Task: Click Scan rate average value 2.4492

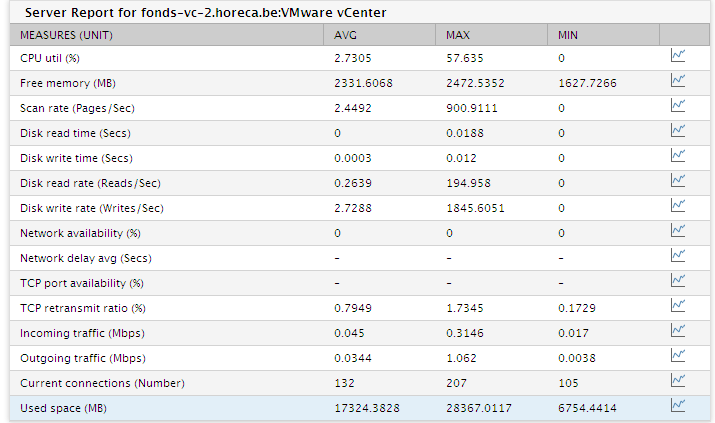Action: pos(352,108)
